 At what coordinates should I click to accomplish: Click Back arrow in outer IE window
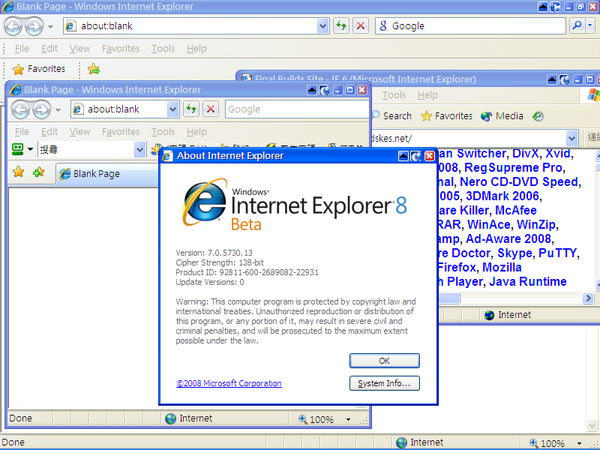coord(13,26)
